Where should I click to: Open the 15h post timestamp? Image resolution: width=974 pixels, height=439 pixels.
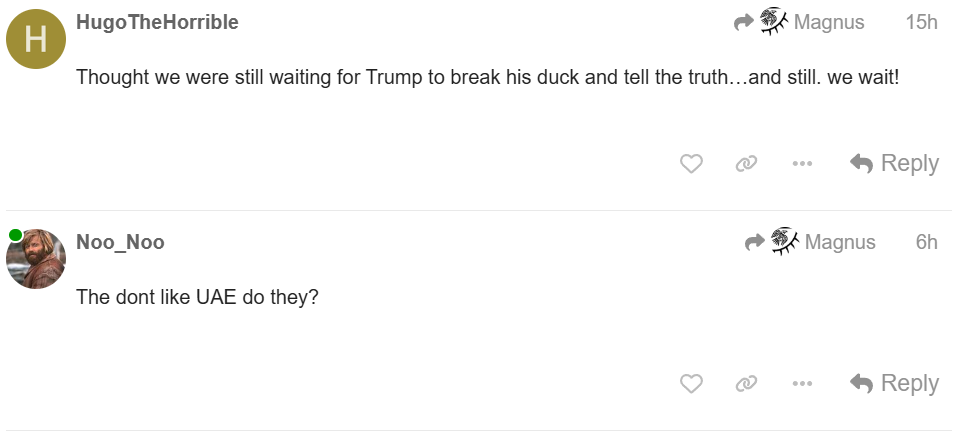921,22
